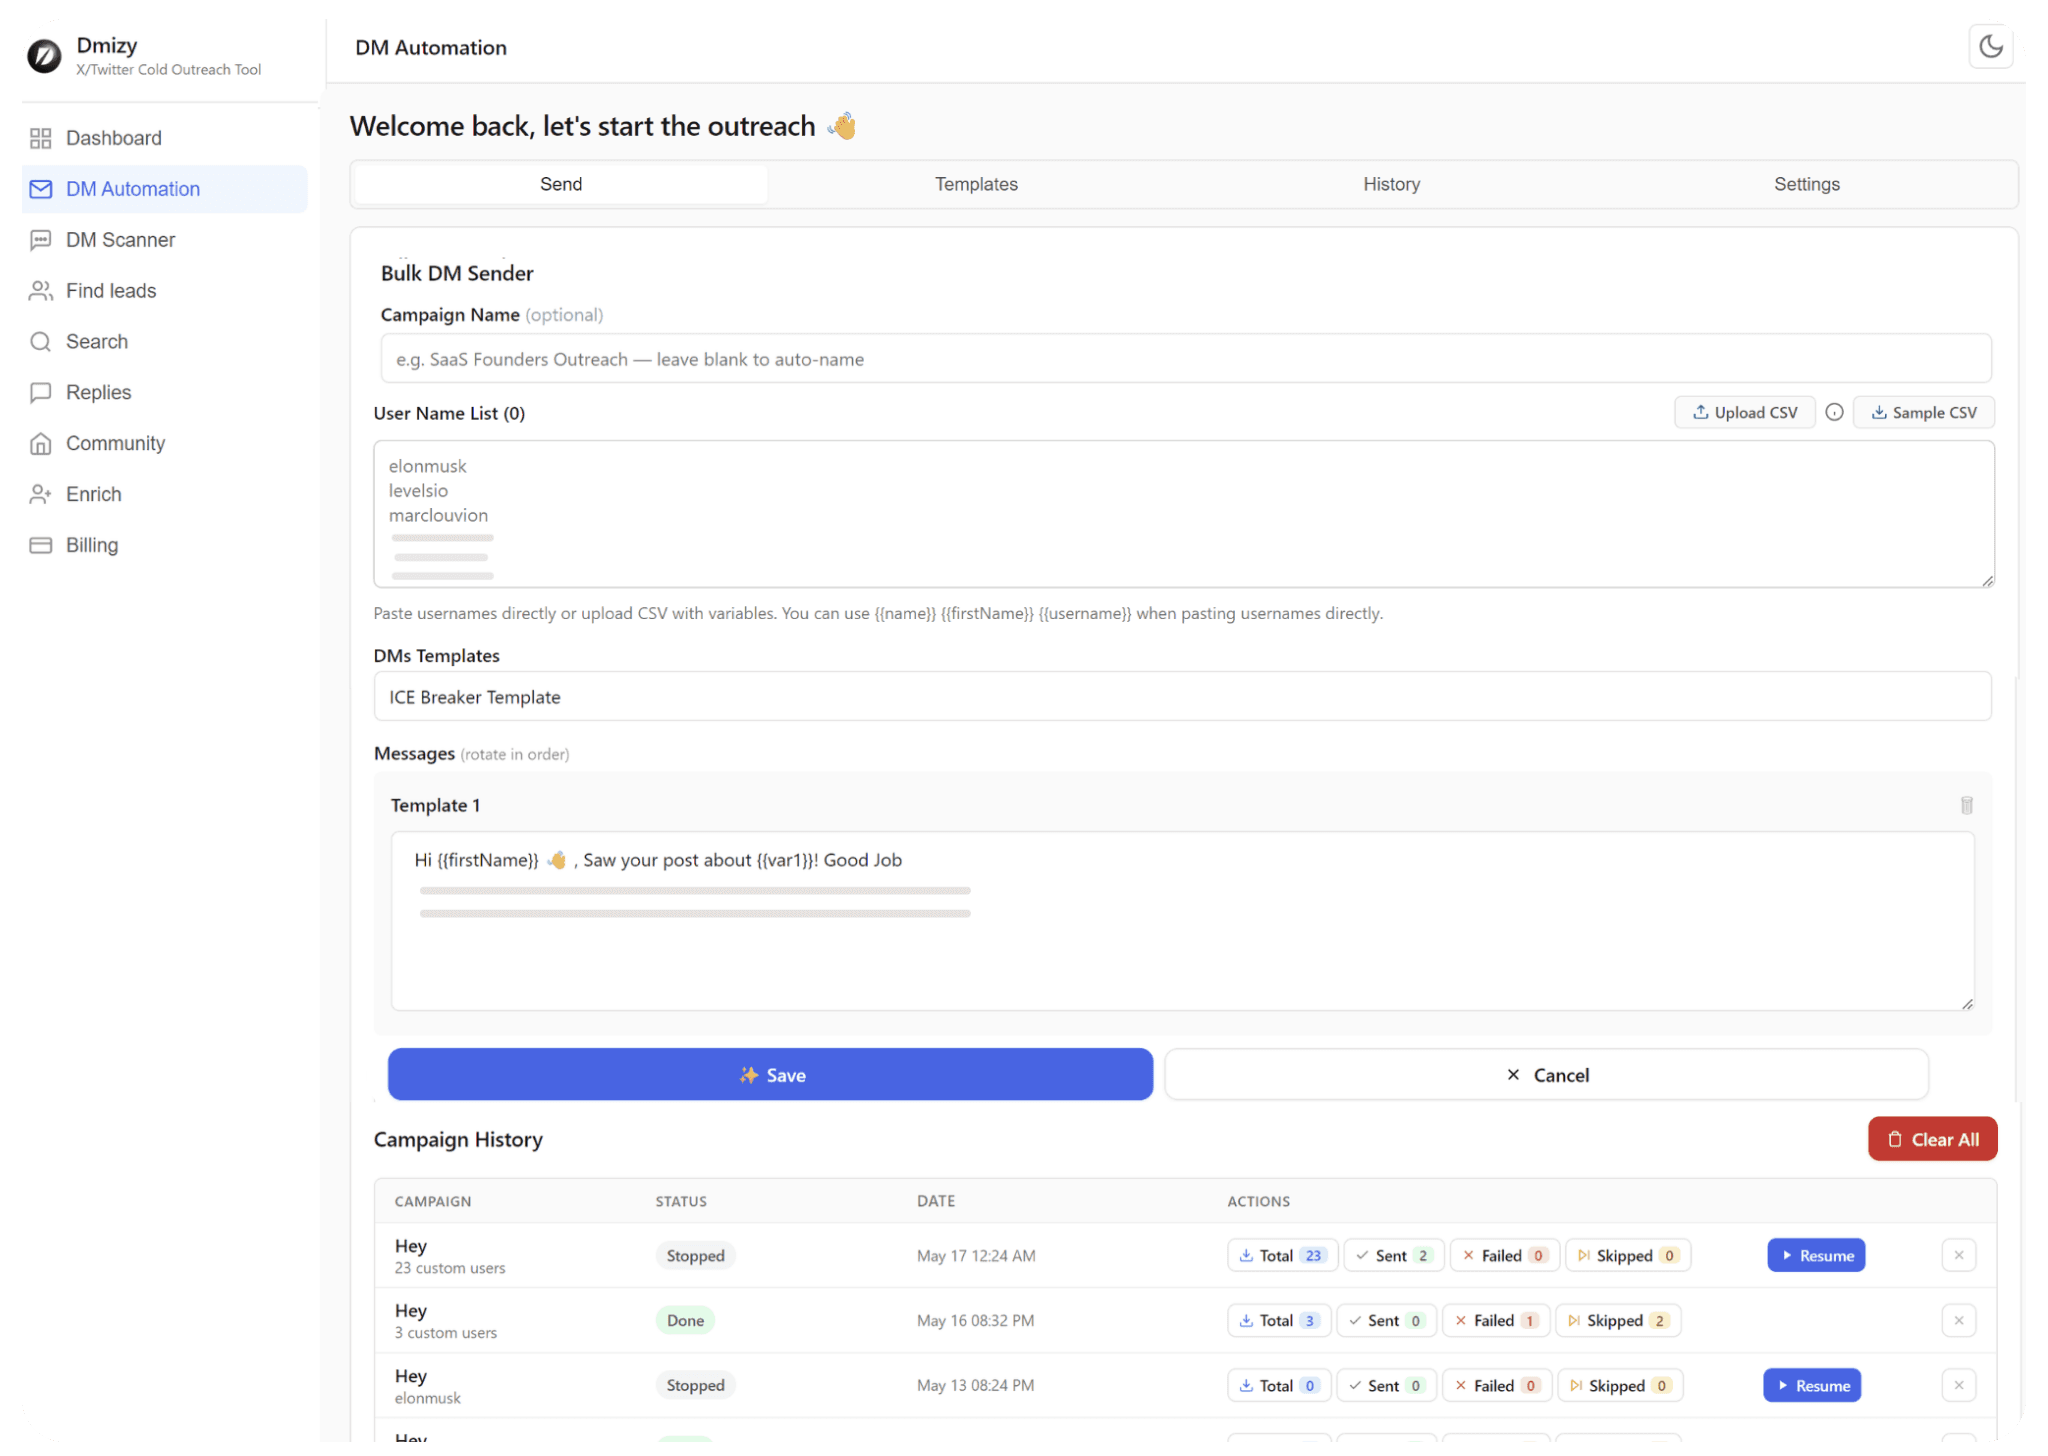Click '23 custom users' campaign text
The image size is (2048, 1456).
tap(450, 1268)
